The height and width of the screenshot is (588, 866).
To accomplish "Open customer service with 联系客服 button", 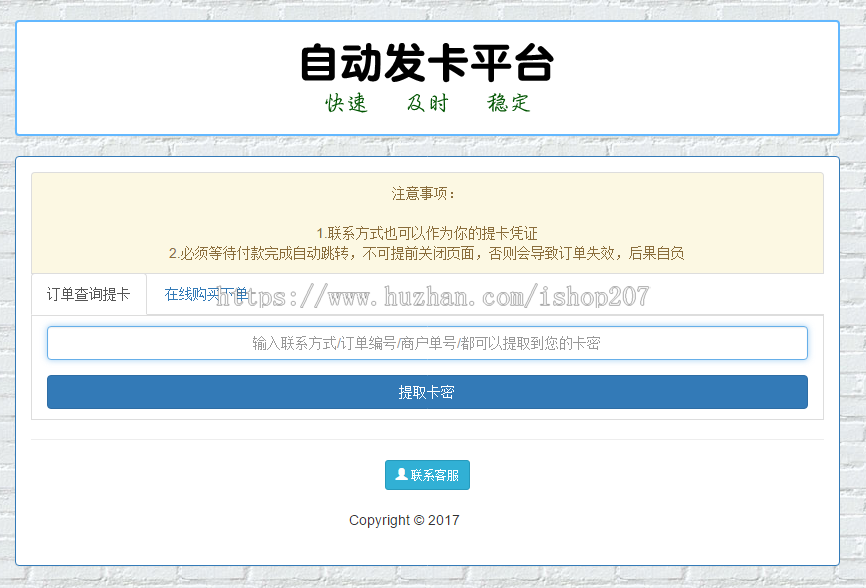I will pos(427,475).
